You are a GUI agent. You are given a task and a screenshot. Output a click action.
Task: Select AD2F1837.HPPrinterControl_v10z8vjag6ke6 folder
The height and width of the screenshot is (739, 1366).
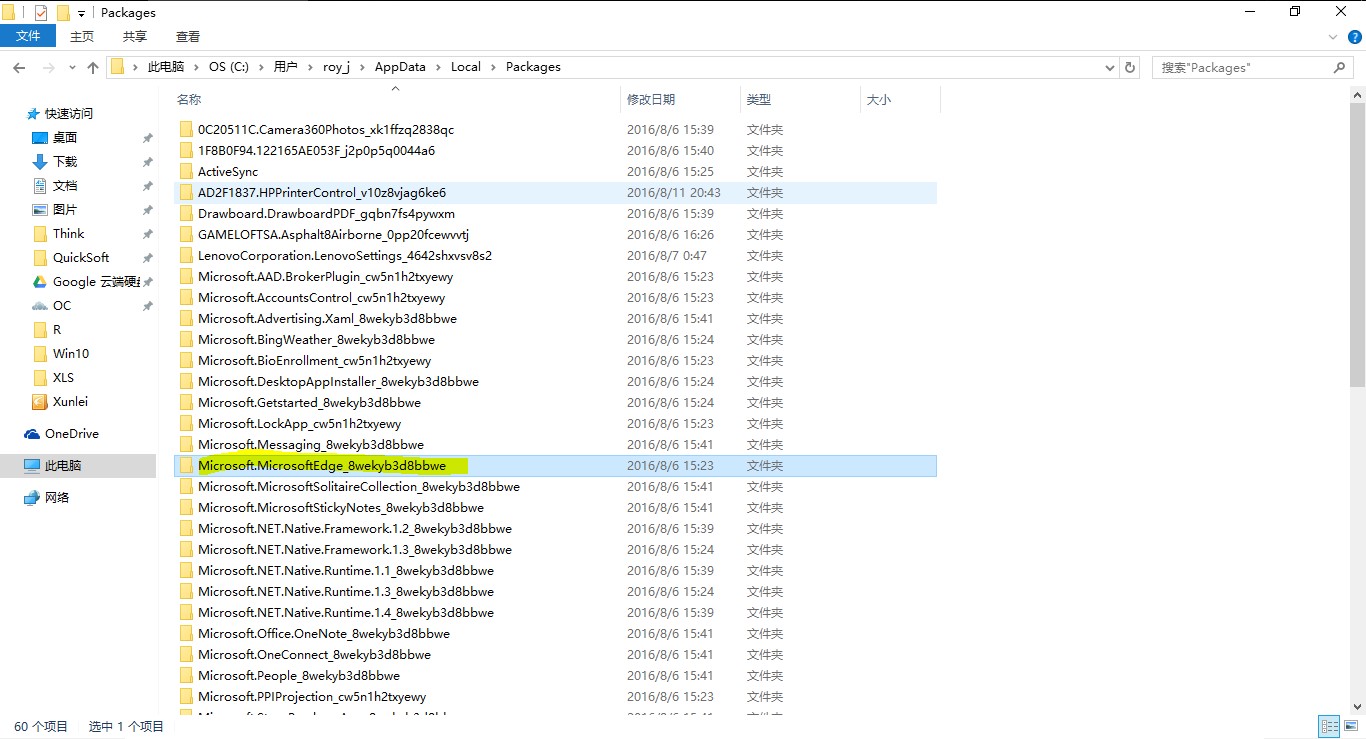coord(556,192)
